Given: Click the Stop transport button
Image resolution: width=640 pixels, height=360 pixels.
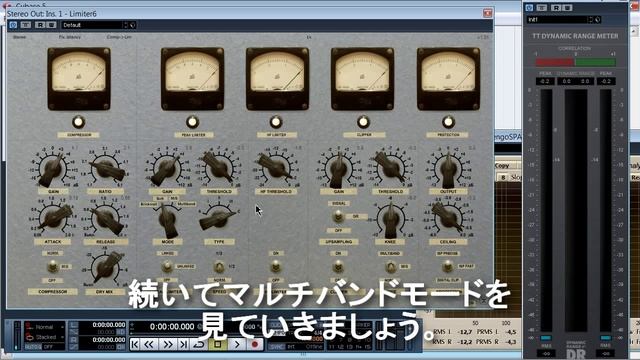Looking at the screenshot, I should coord(218,344).
